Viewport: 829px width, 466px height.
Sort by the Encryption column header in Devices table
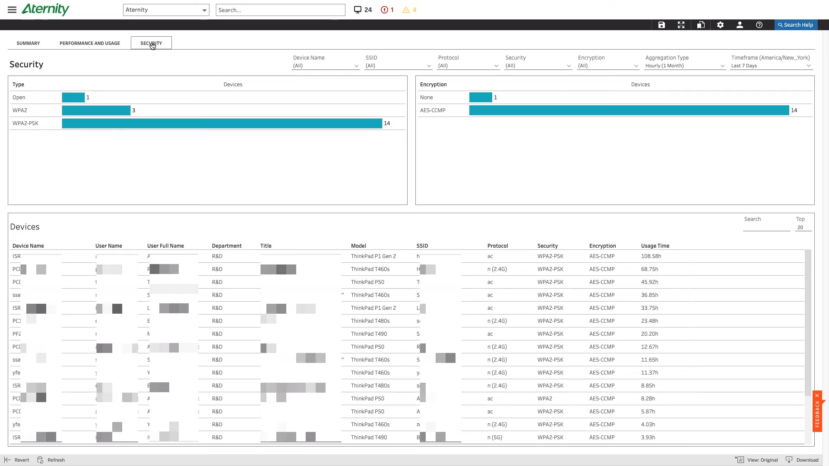pyautogui.click(x=602, y=246)
